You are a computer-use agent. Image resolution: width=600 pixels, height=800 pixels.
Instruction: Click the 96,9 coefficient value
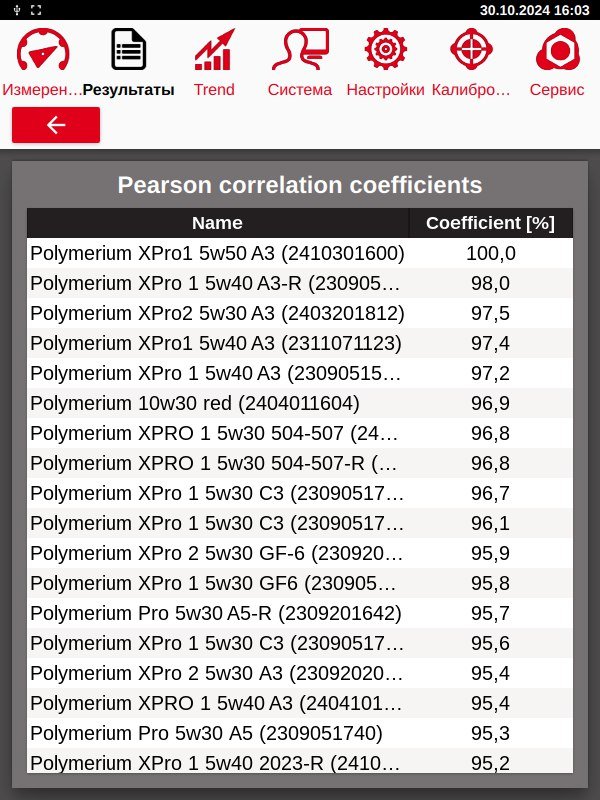(491, 403)
